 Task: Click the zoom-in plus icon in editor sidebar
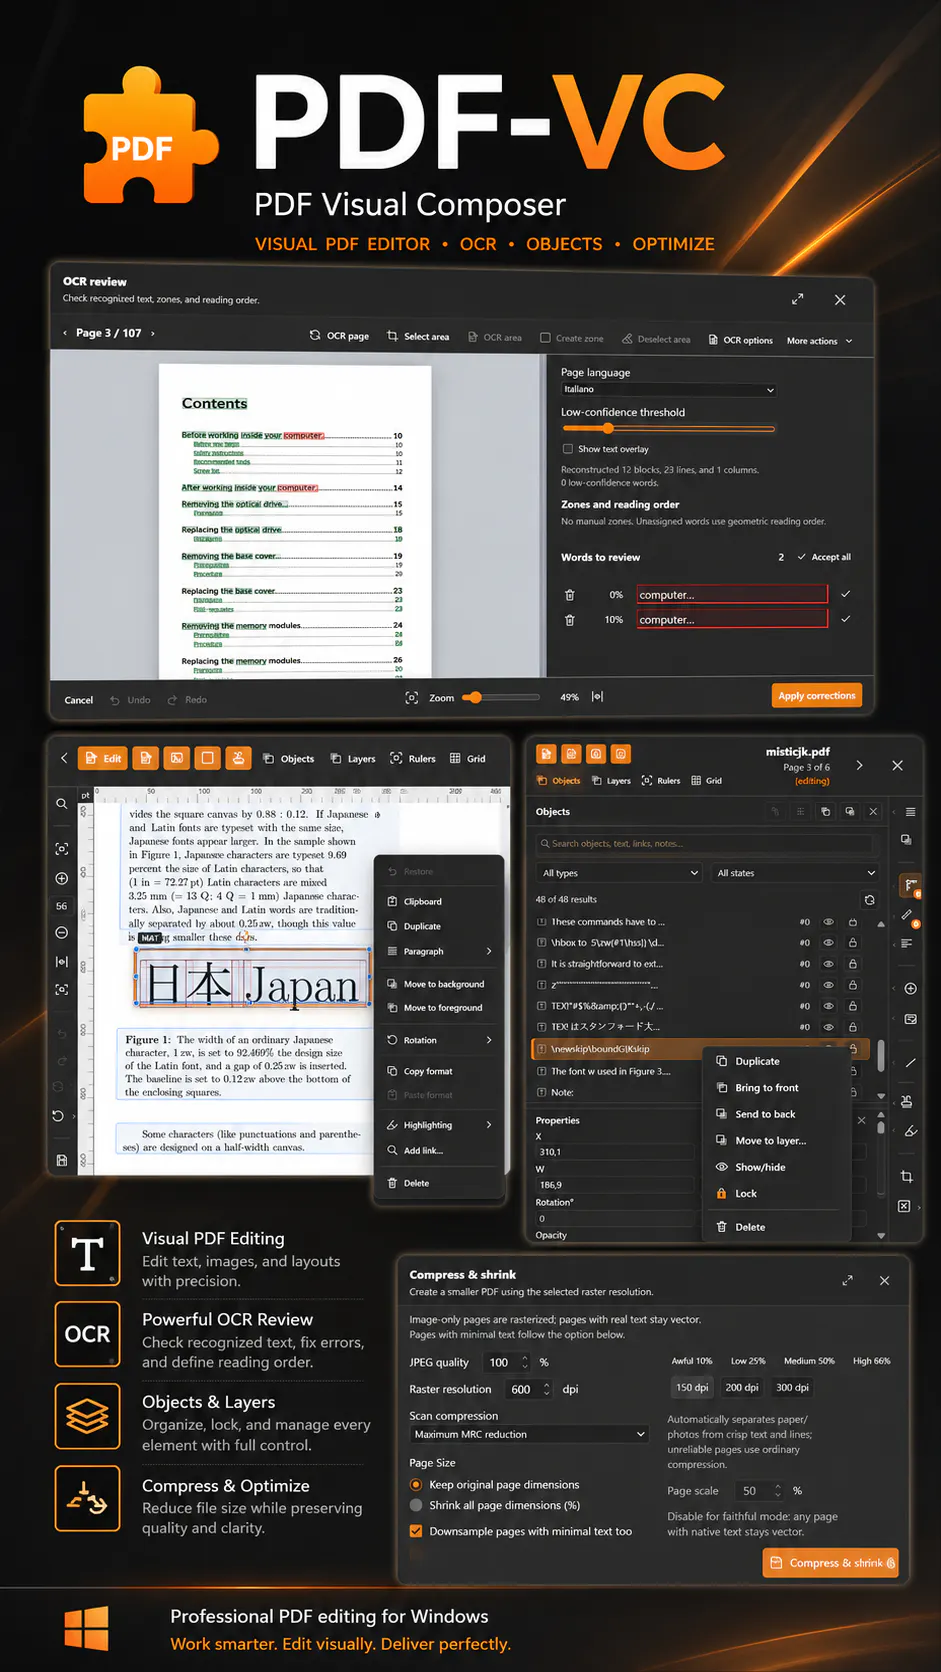[62, 879]
